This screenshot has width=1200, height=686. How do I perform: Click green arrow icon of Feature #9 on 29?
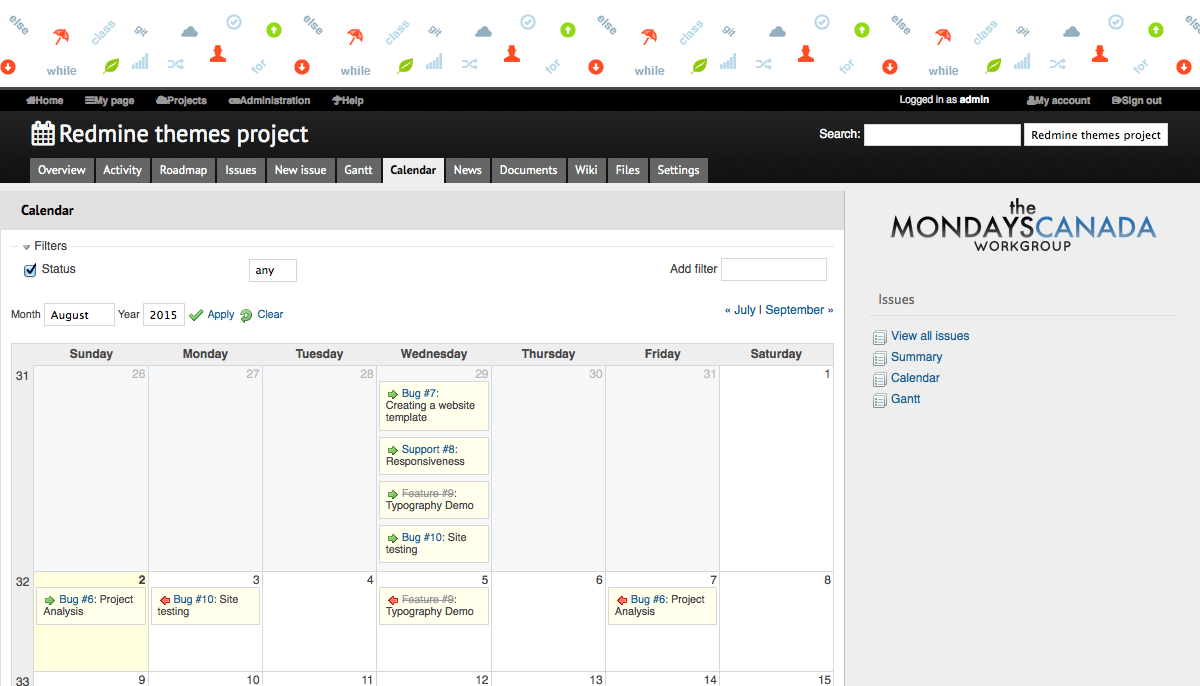click(x=392, y=495)
